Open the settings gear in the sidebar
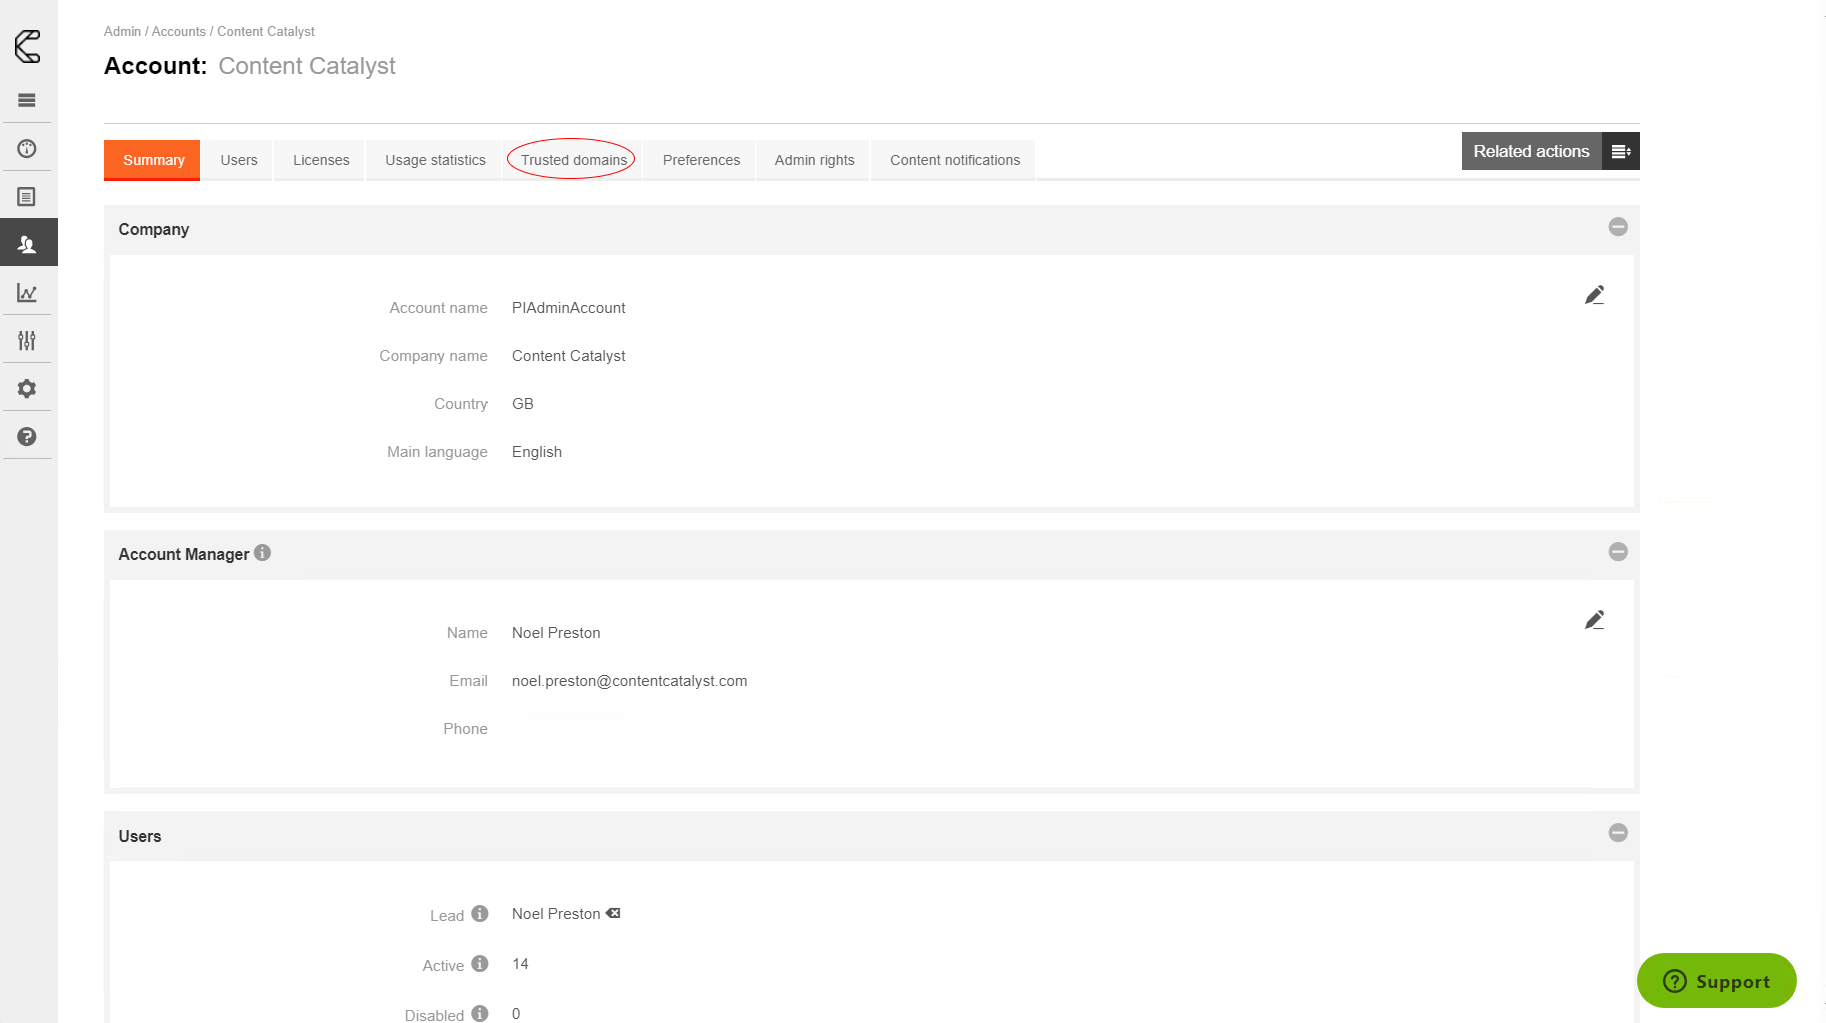Image resolution: width=1826 pixels, height=1023 pixels. (27, 388)
